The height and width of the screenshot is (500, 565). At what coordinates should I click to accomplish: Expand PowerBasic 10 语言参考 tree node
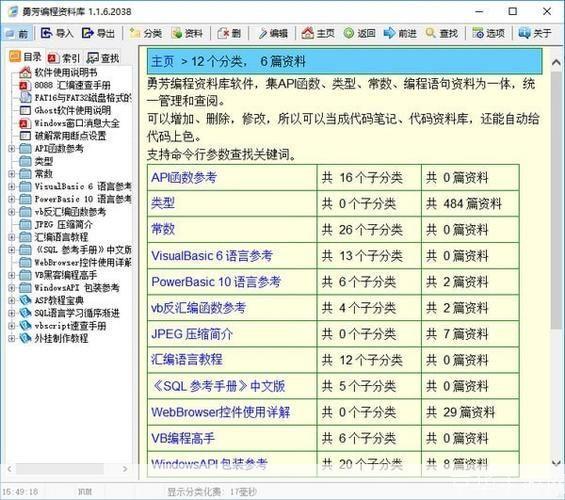pyautogui.click(x=12, y=199)
